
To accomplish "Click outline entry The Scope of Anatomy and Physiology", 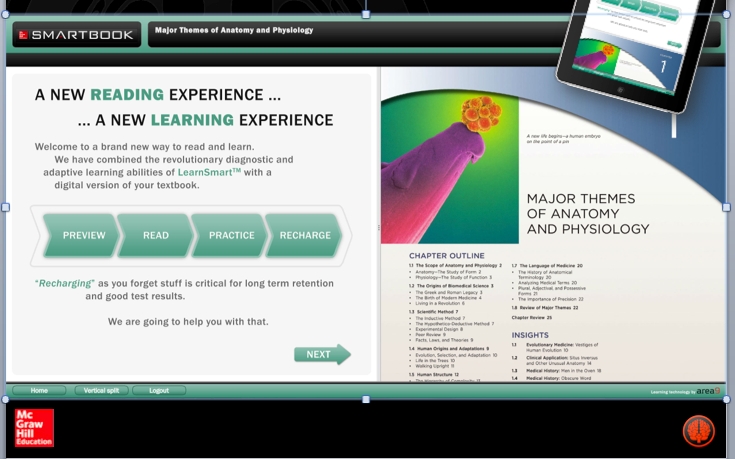I will click(x=455, y=265).
